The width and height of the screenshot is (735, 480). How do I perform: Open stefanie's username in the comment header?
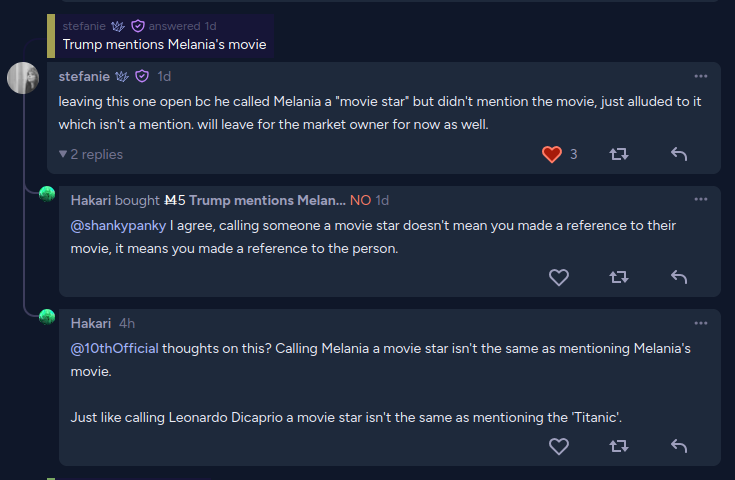(84, 76)
